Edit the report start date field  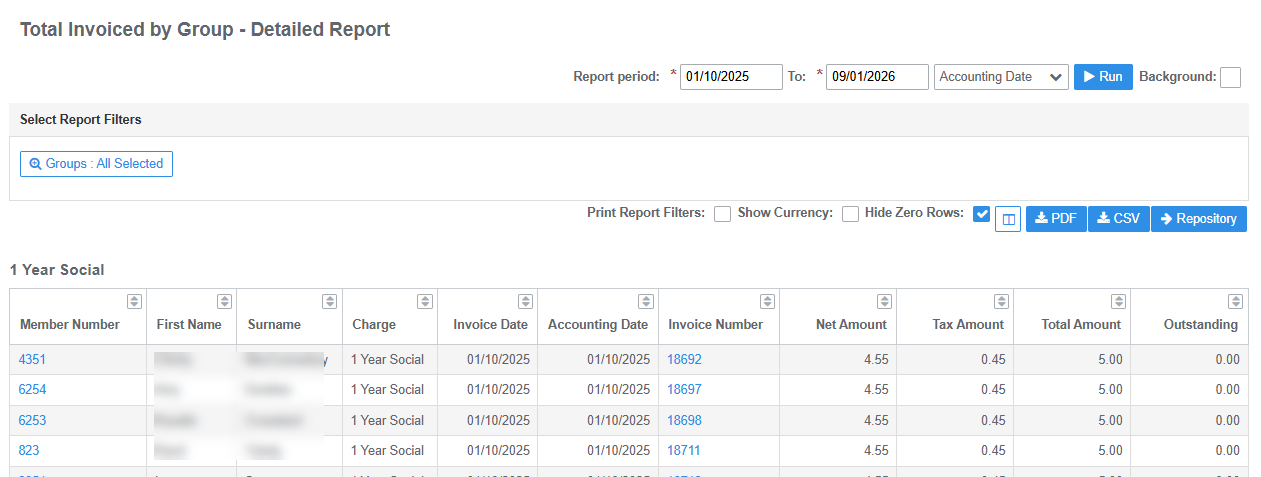coord(731,77)
